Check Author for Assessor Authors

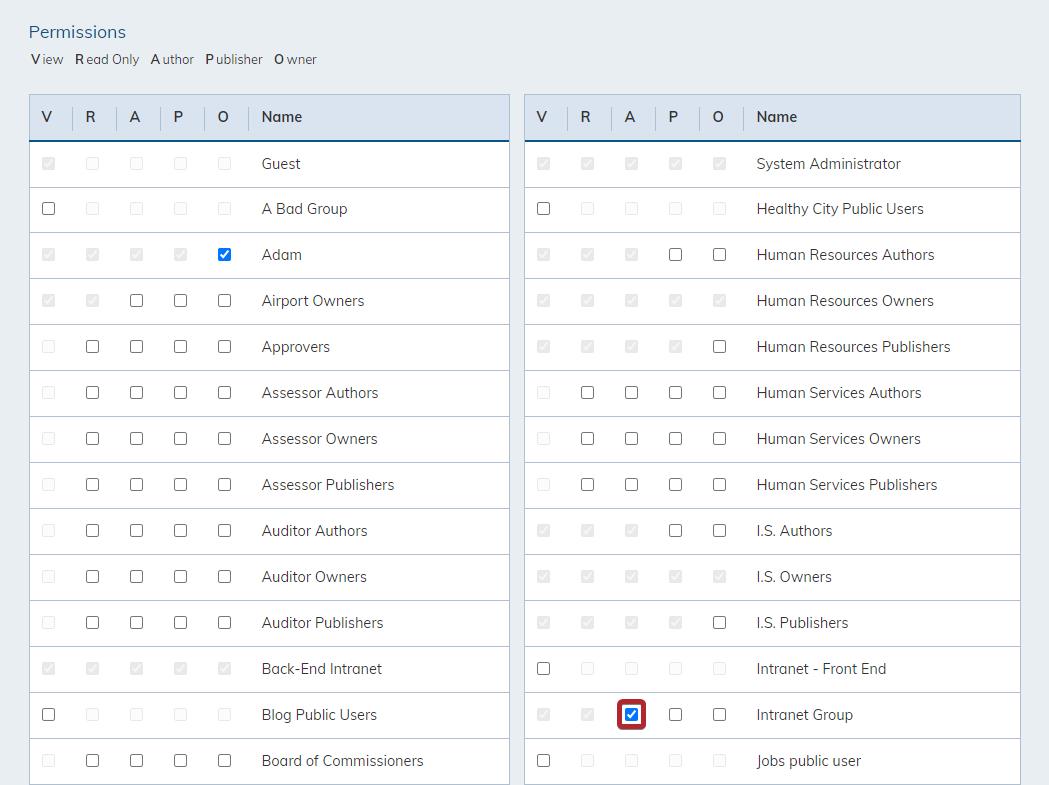(x=136, y=393)
